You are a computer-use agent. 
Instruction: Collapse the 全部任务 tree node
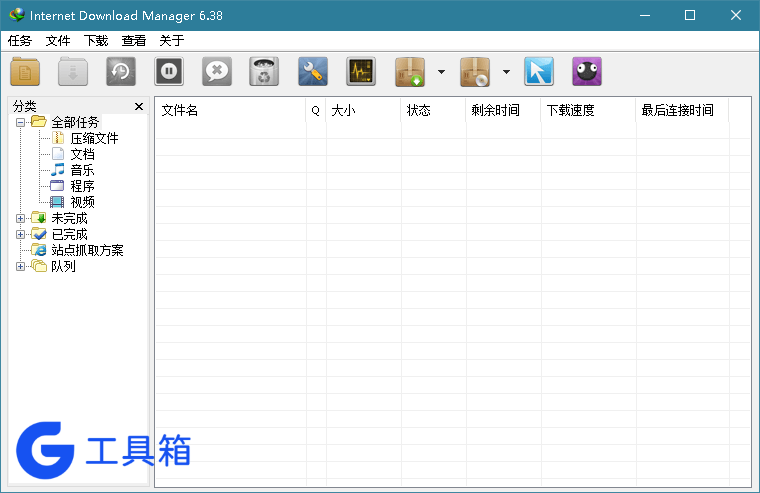pos(20,122)
